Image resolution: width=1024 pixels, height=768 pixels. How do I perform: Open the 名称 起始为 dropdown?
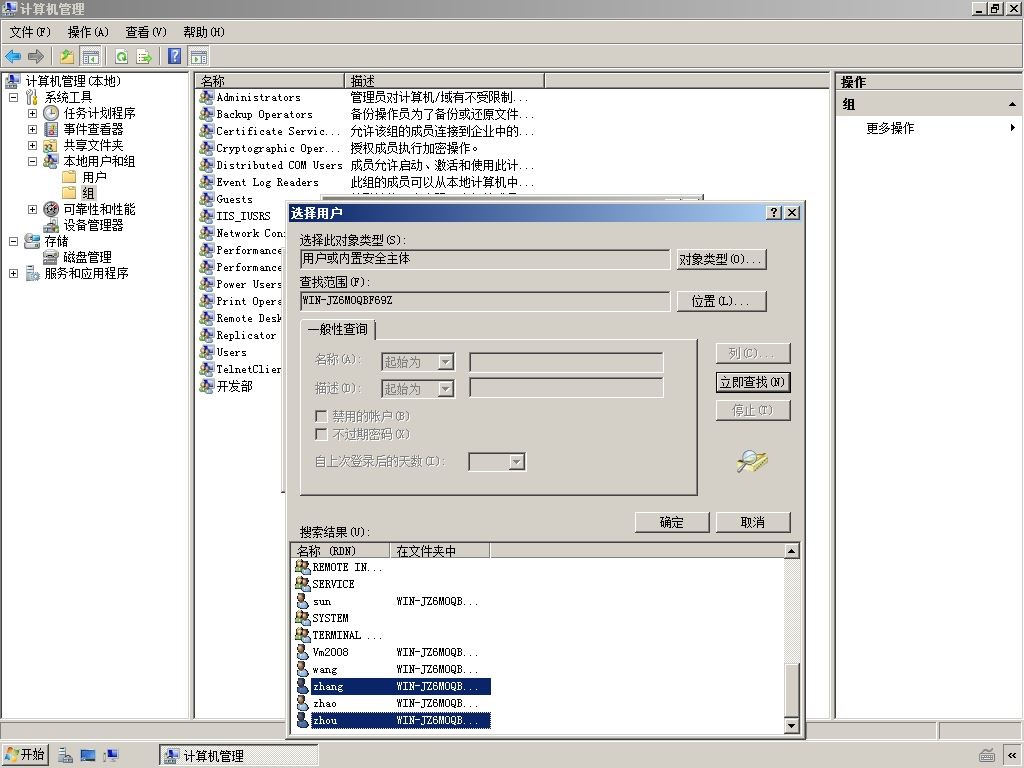click(x=446, y=362)
